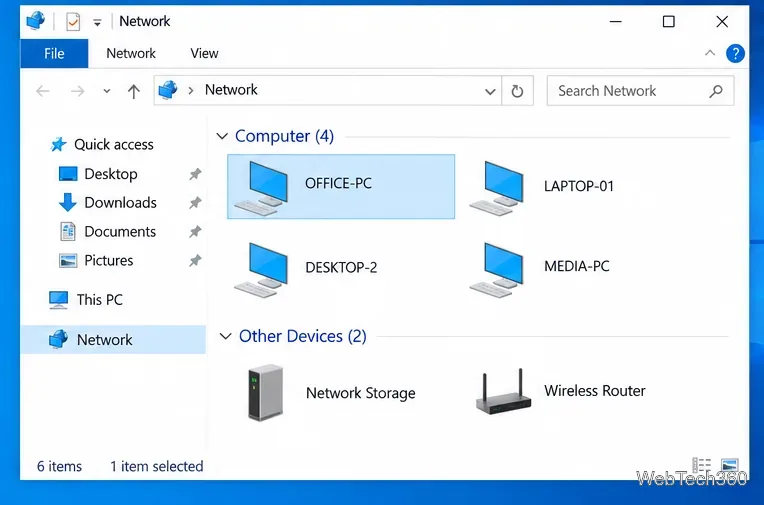Click the breadcrumb chevron before Network
The width and height of the screenshot is (764, 505).
click(191, 91)
